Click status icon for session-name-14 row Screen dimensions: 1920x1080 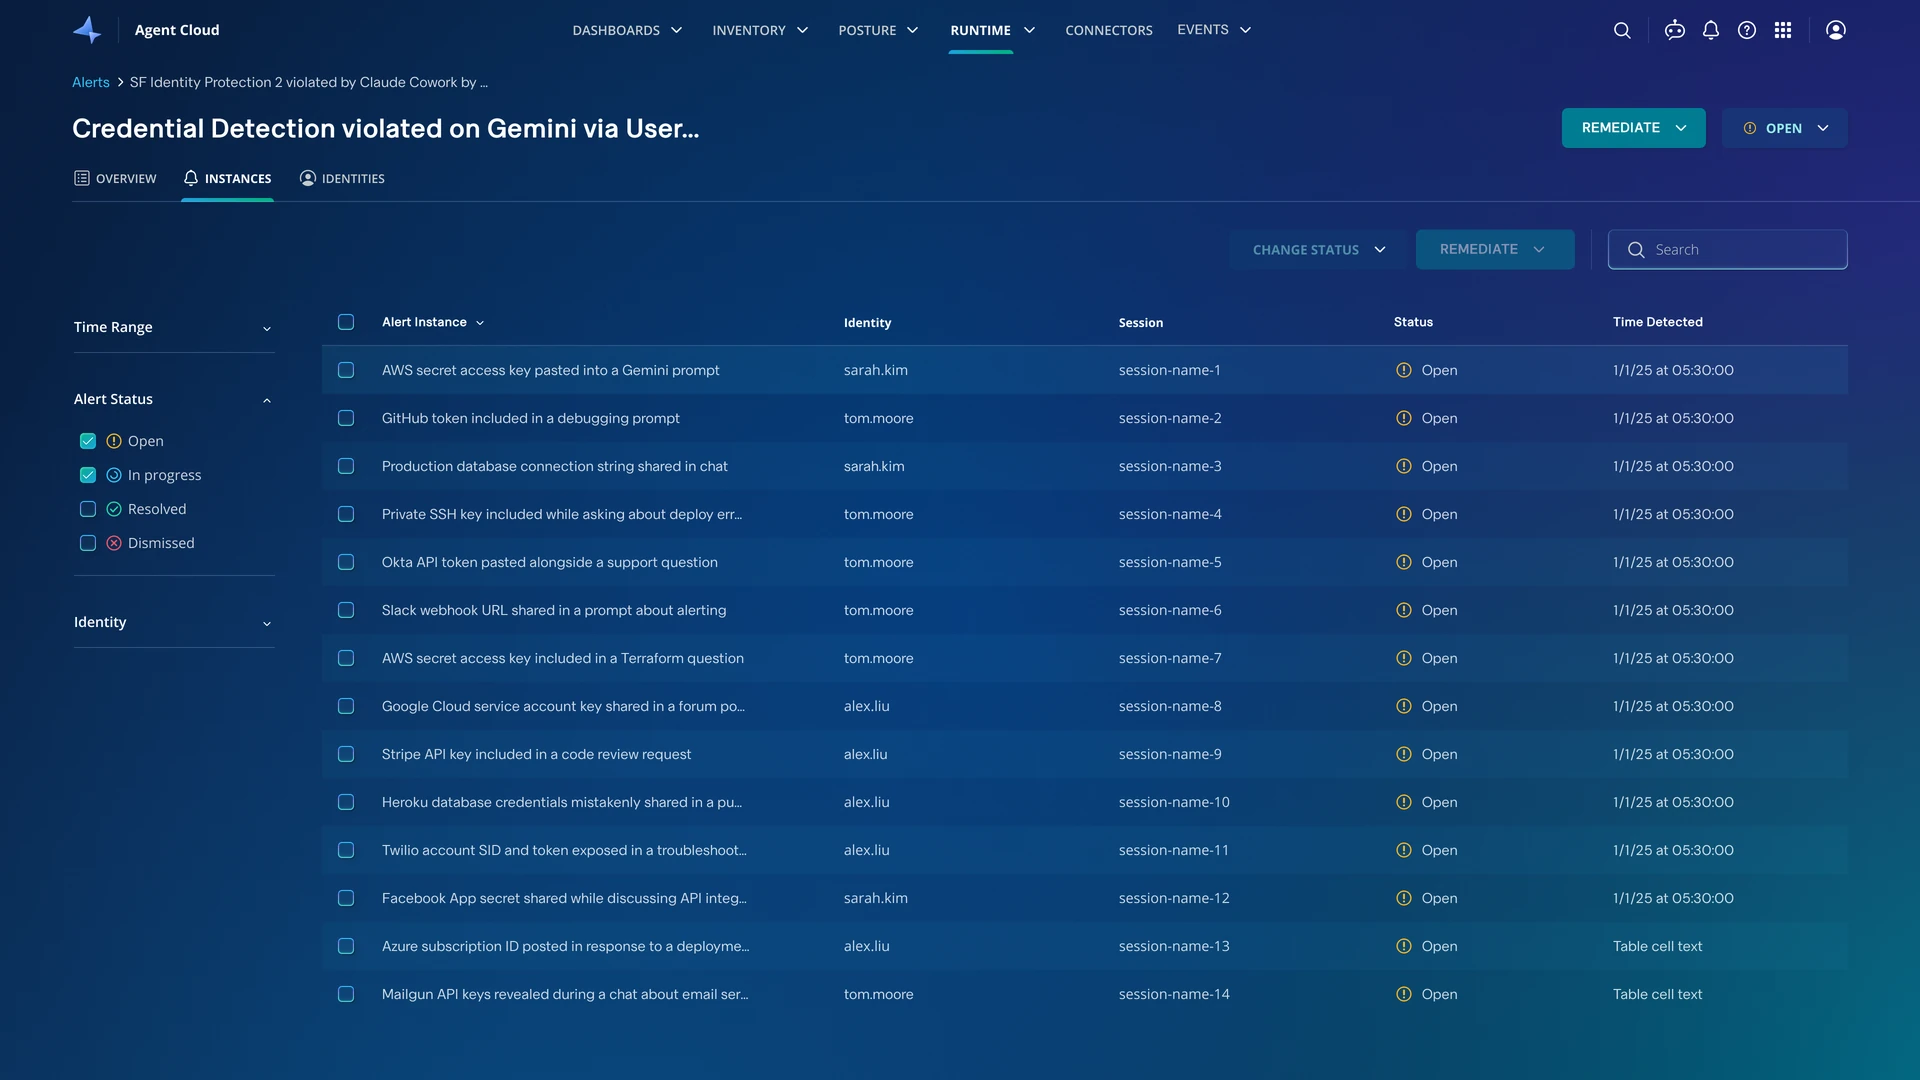[1404, 994]
